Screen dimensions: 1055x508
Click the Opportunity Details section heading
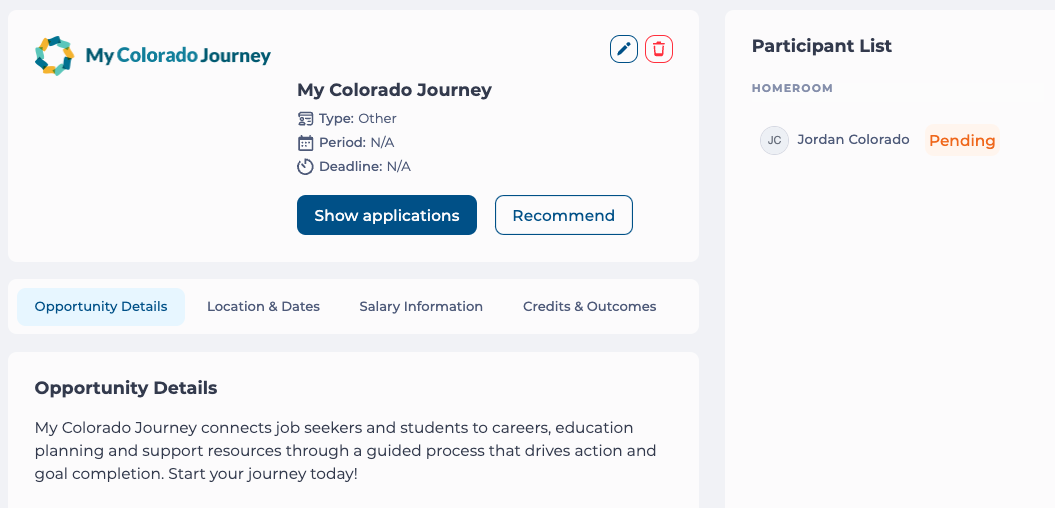126,388
